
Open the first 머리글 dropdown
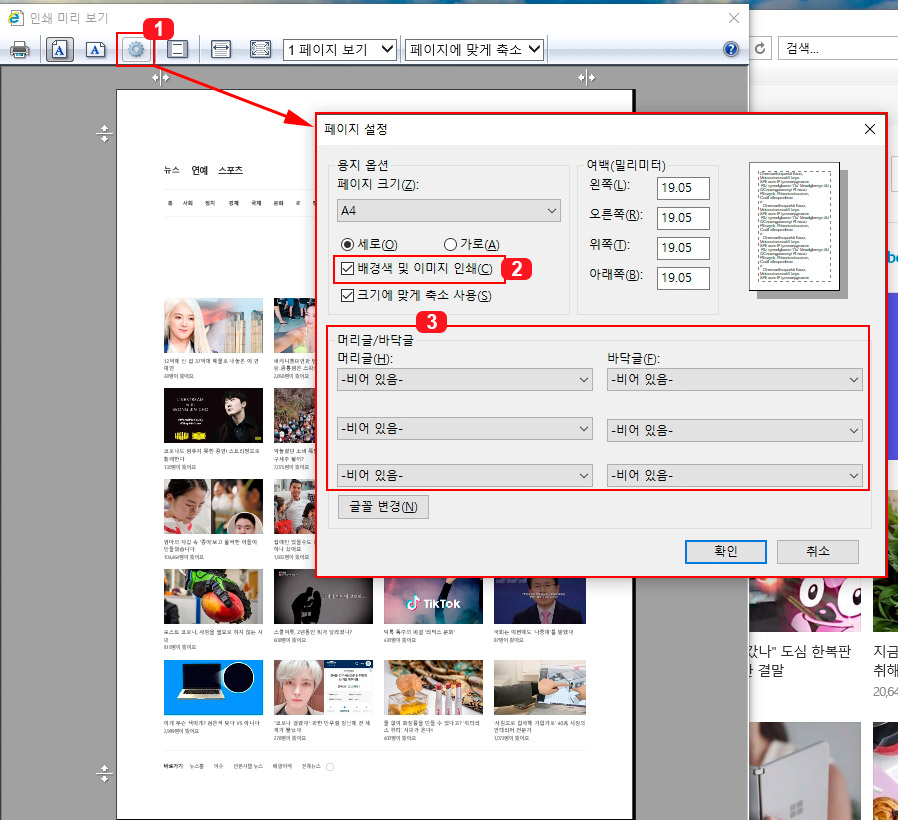(x=465, y=380)
